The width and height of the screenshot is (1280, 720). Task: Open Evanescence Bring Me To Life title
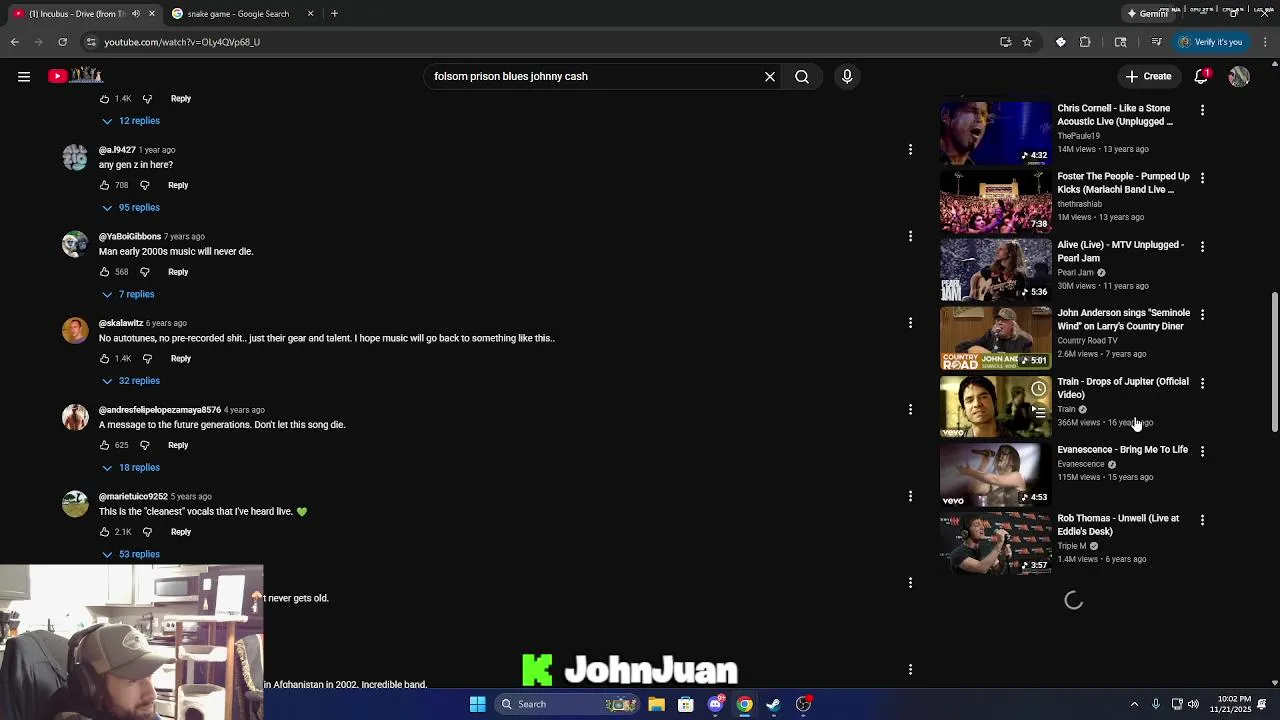[1123, 450]
